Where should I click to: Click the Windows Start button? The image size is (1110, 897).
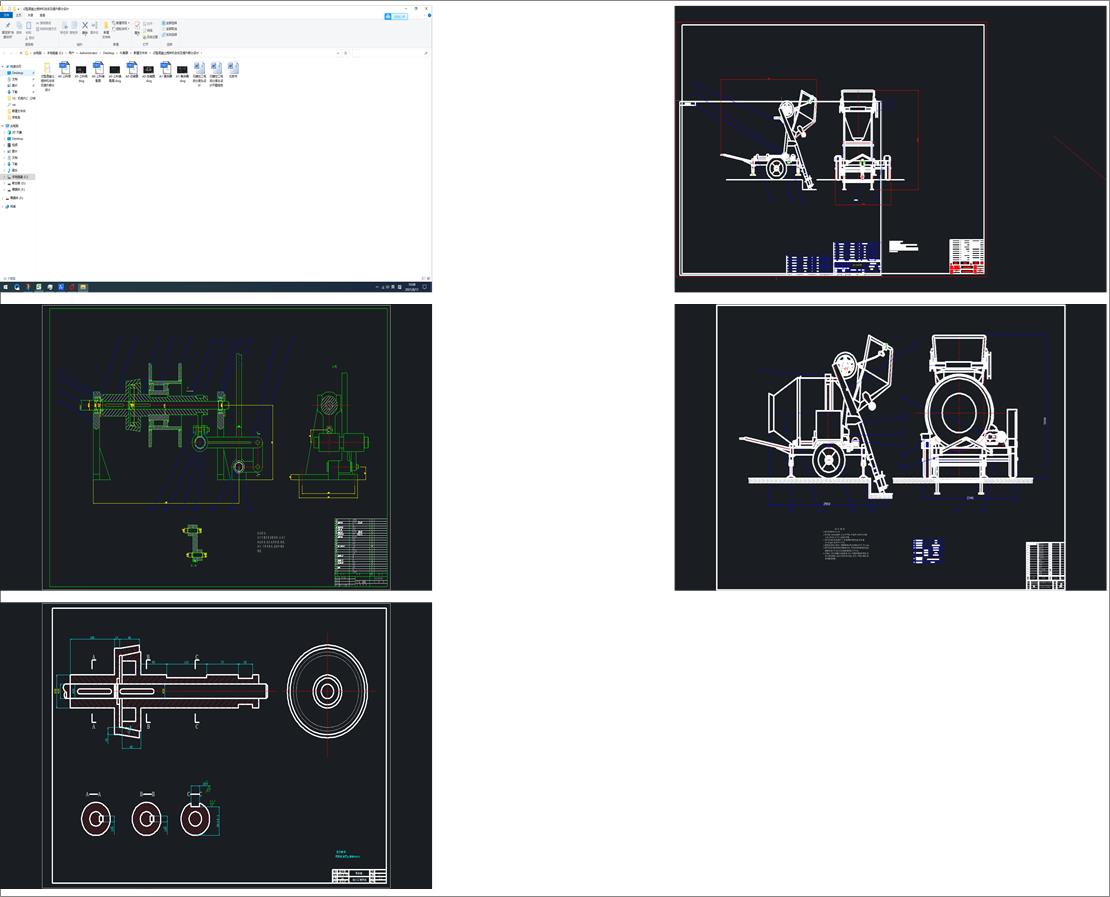tap(6, 287)
